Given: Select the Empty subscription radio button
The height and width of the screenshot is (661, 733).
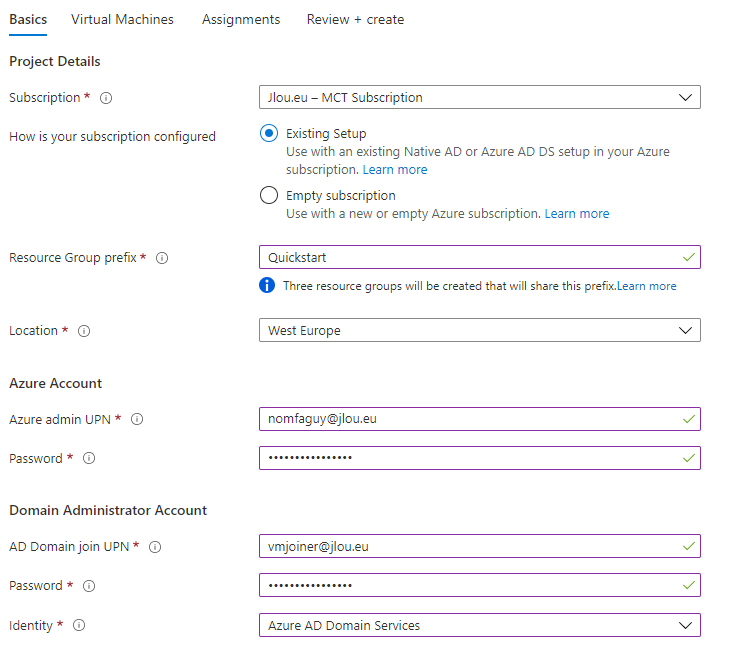Looking at the screenshot, I should point(269,195).
